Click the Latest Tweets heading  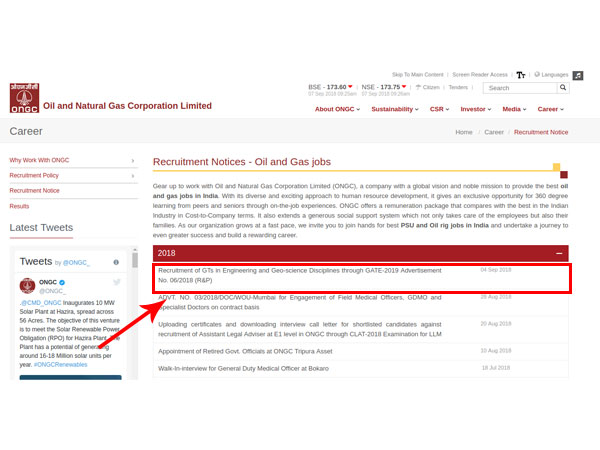[41, 228]
